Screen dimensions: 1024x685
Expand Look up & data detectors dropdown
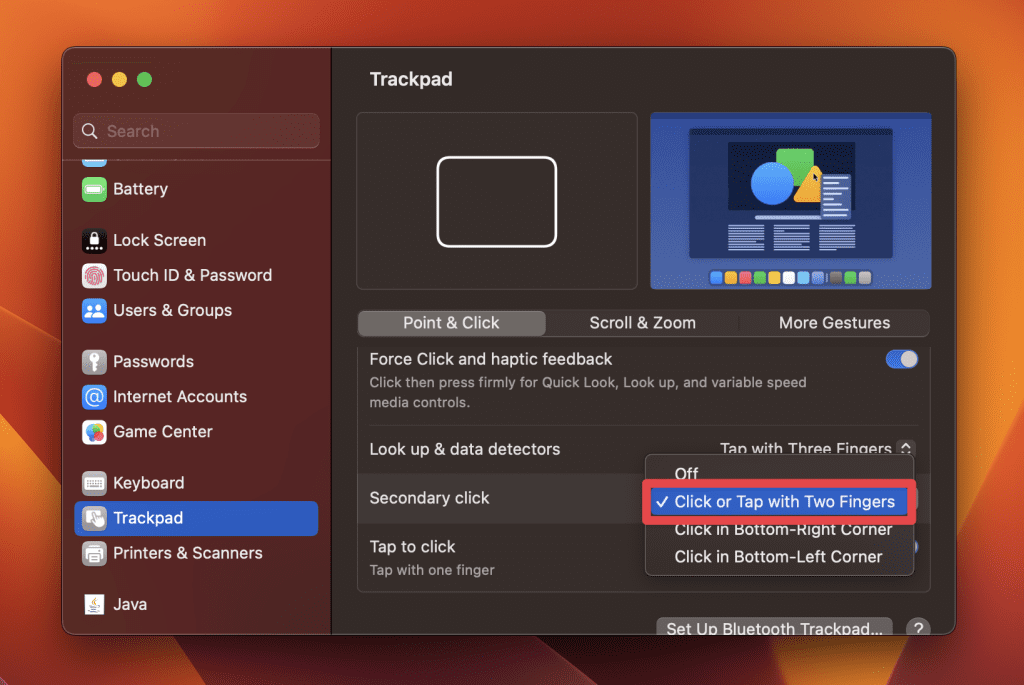(905, 449)
